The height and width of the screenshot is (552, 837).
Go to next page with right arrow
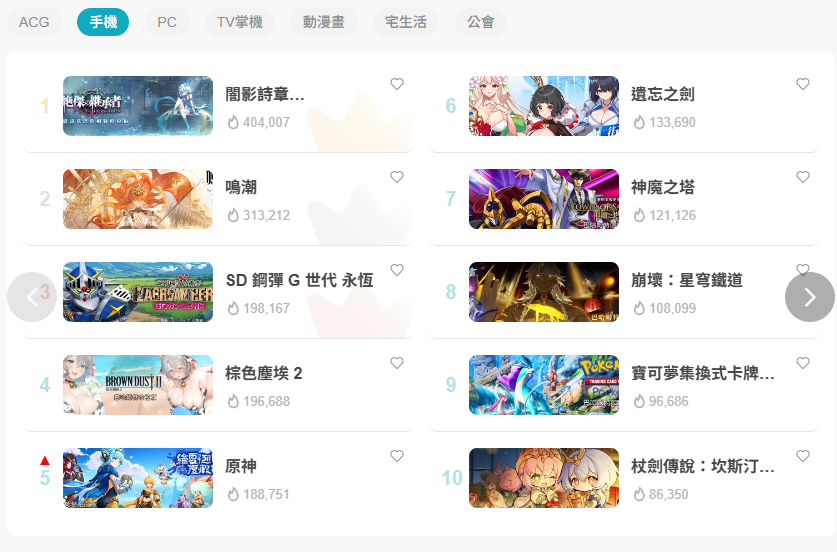[x=810, y=297]
